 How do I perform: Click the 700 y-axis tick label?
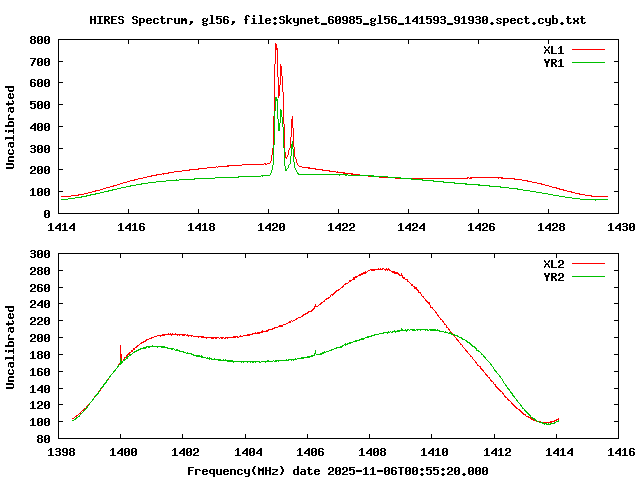coord(40,62)
